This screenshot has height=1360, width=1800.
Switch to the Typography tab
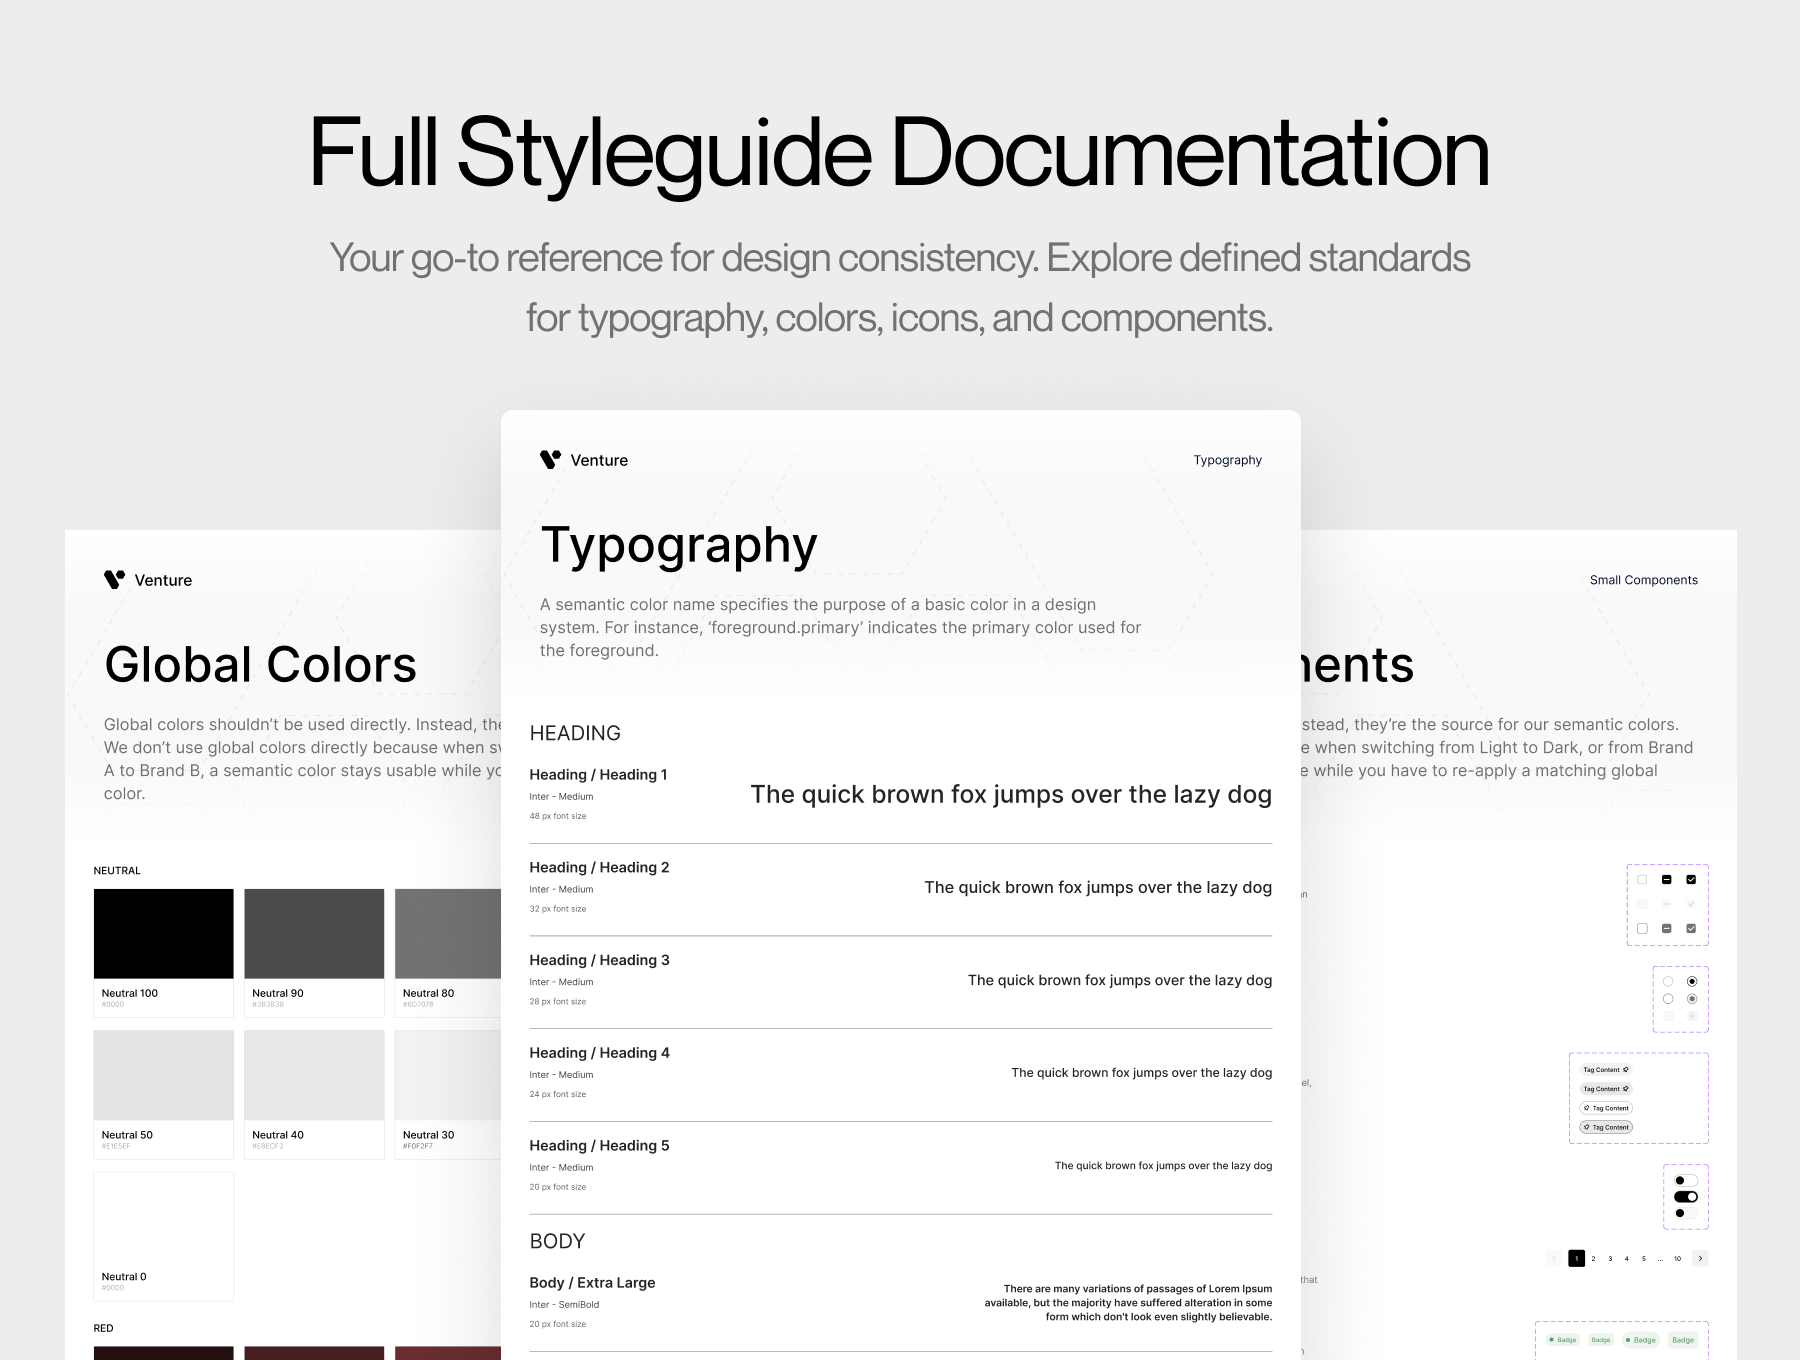pos(1227,460)
